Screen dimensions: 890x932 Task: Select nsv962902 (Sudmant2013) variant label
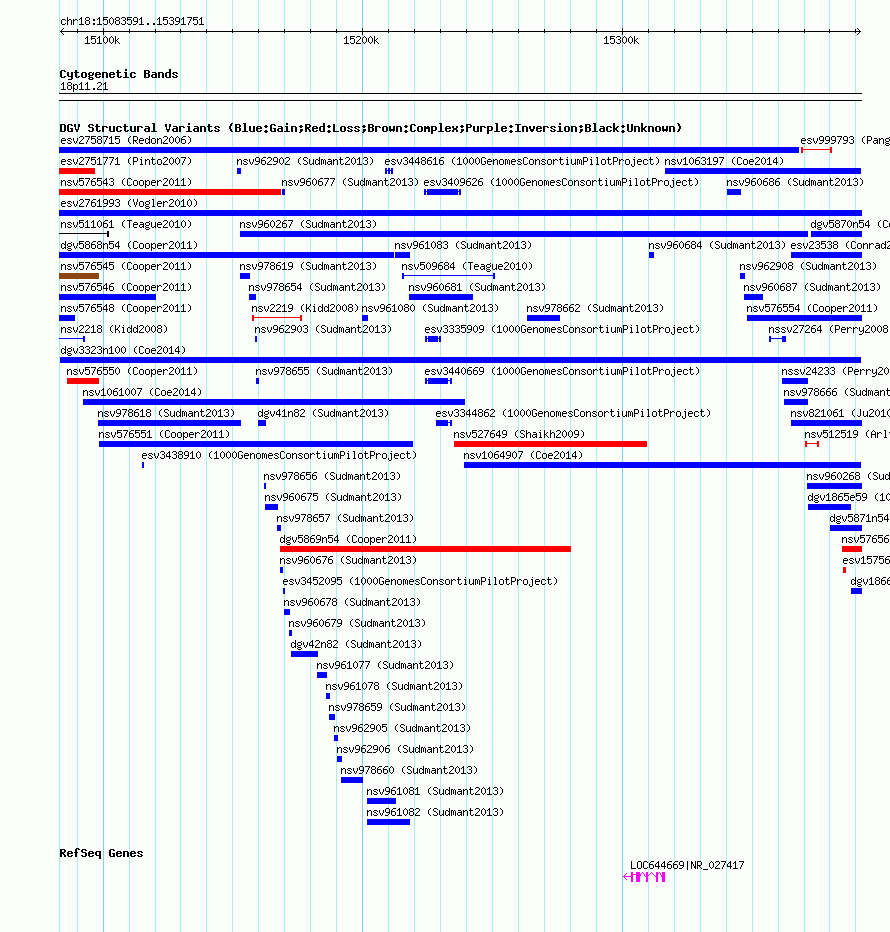pos(305,161)
